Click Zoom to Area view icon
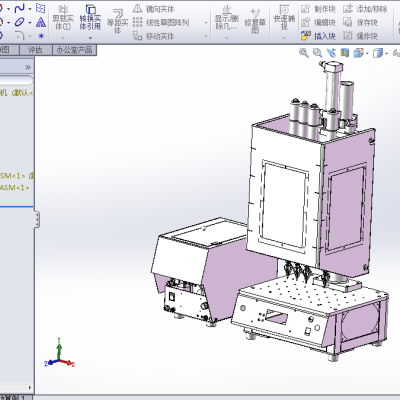 pos(318,53)
